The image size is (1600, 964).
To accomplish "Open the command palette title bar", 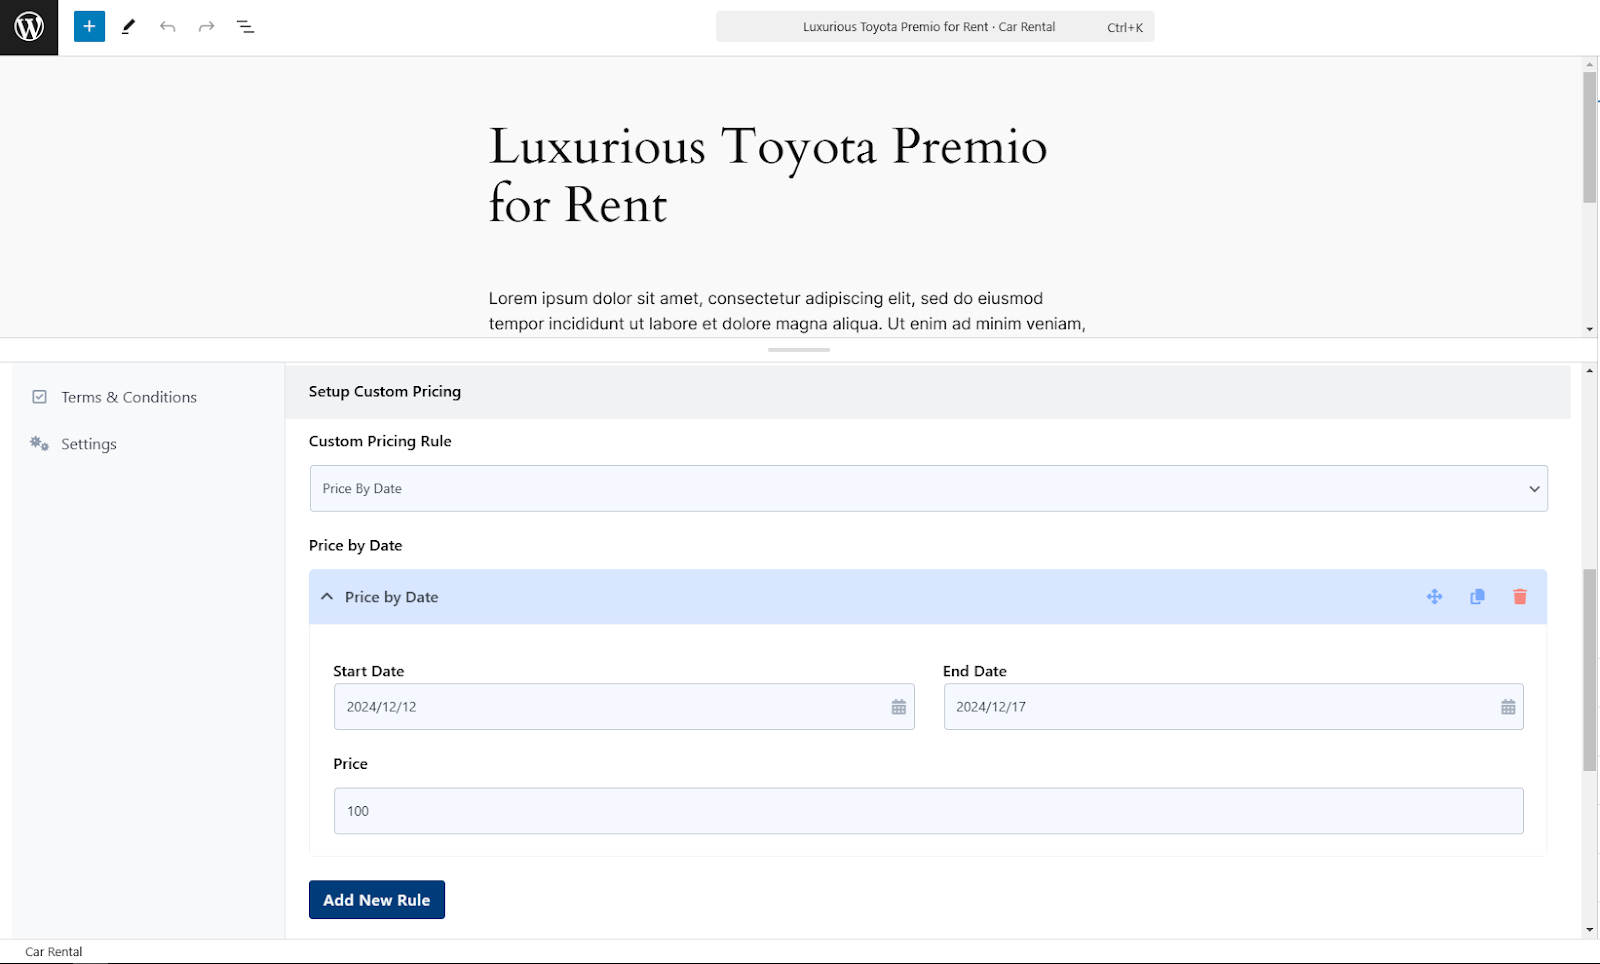I will [x=935, y=27].
